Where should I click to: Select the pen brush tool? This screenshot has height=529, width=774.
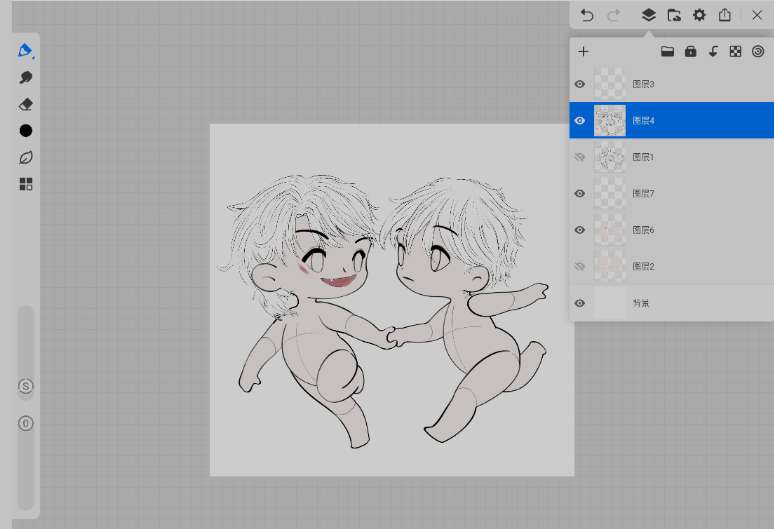[x=25, y=51]
